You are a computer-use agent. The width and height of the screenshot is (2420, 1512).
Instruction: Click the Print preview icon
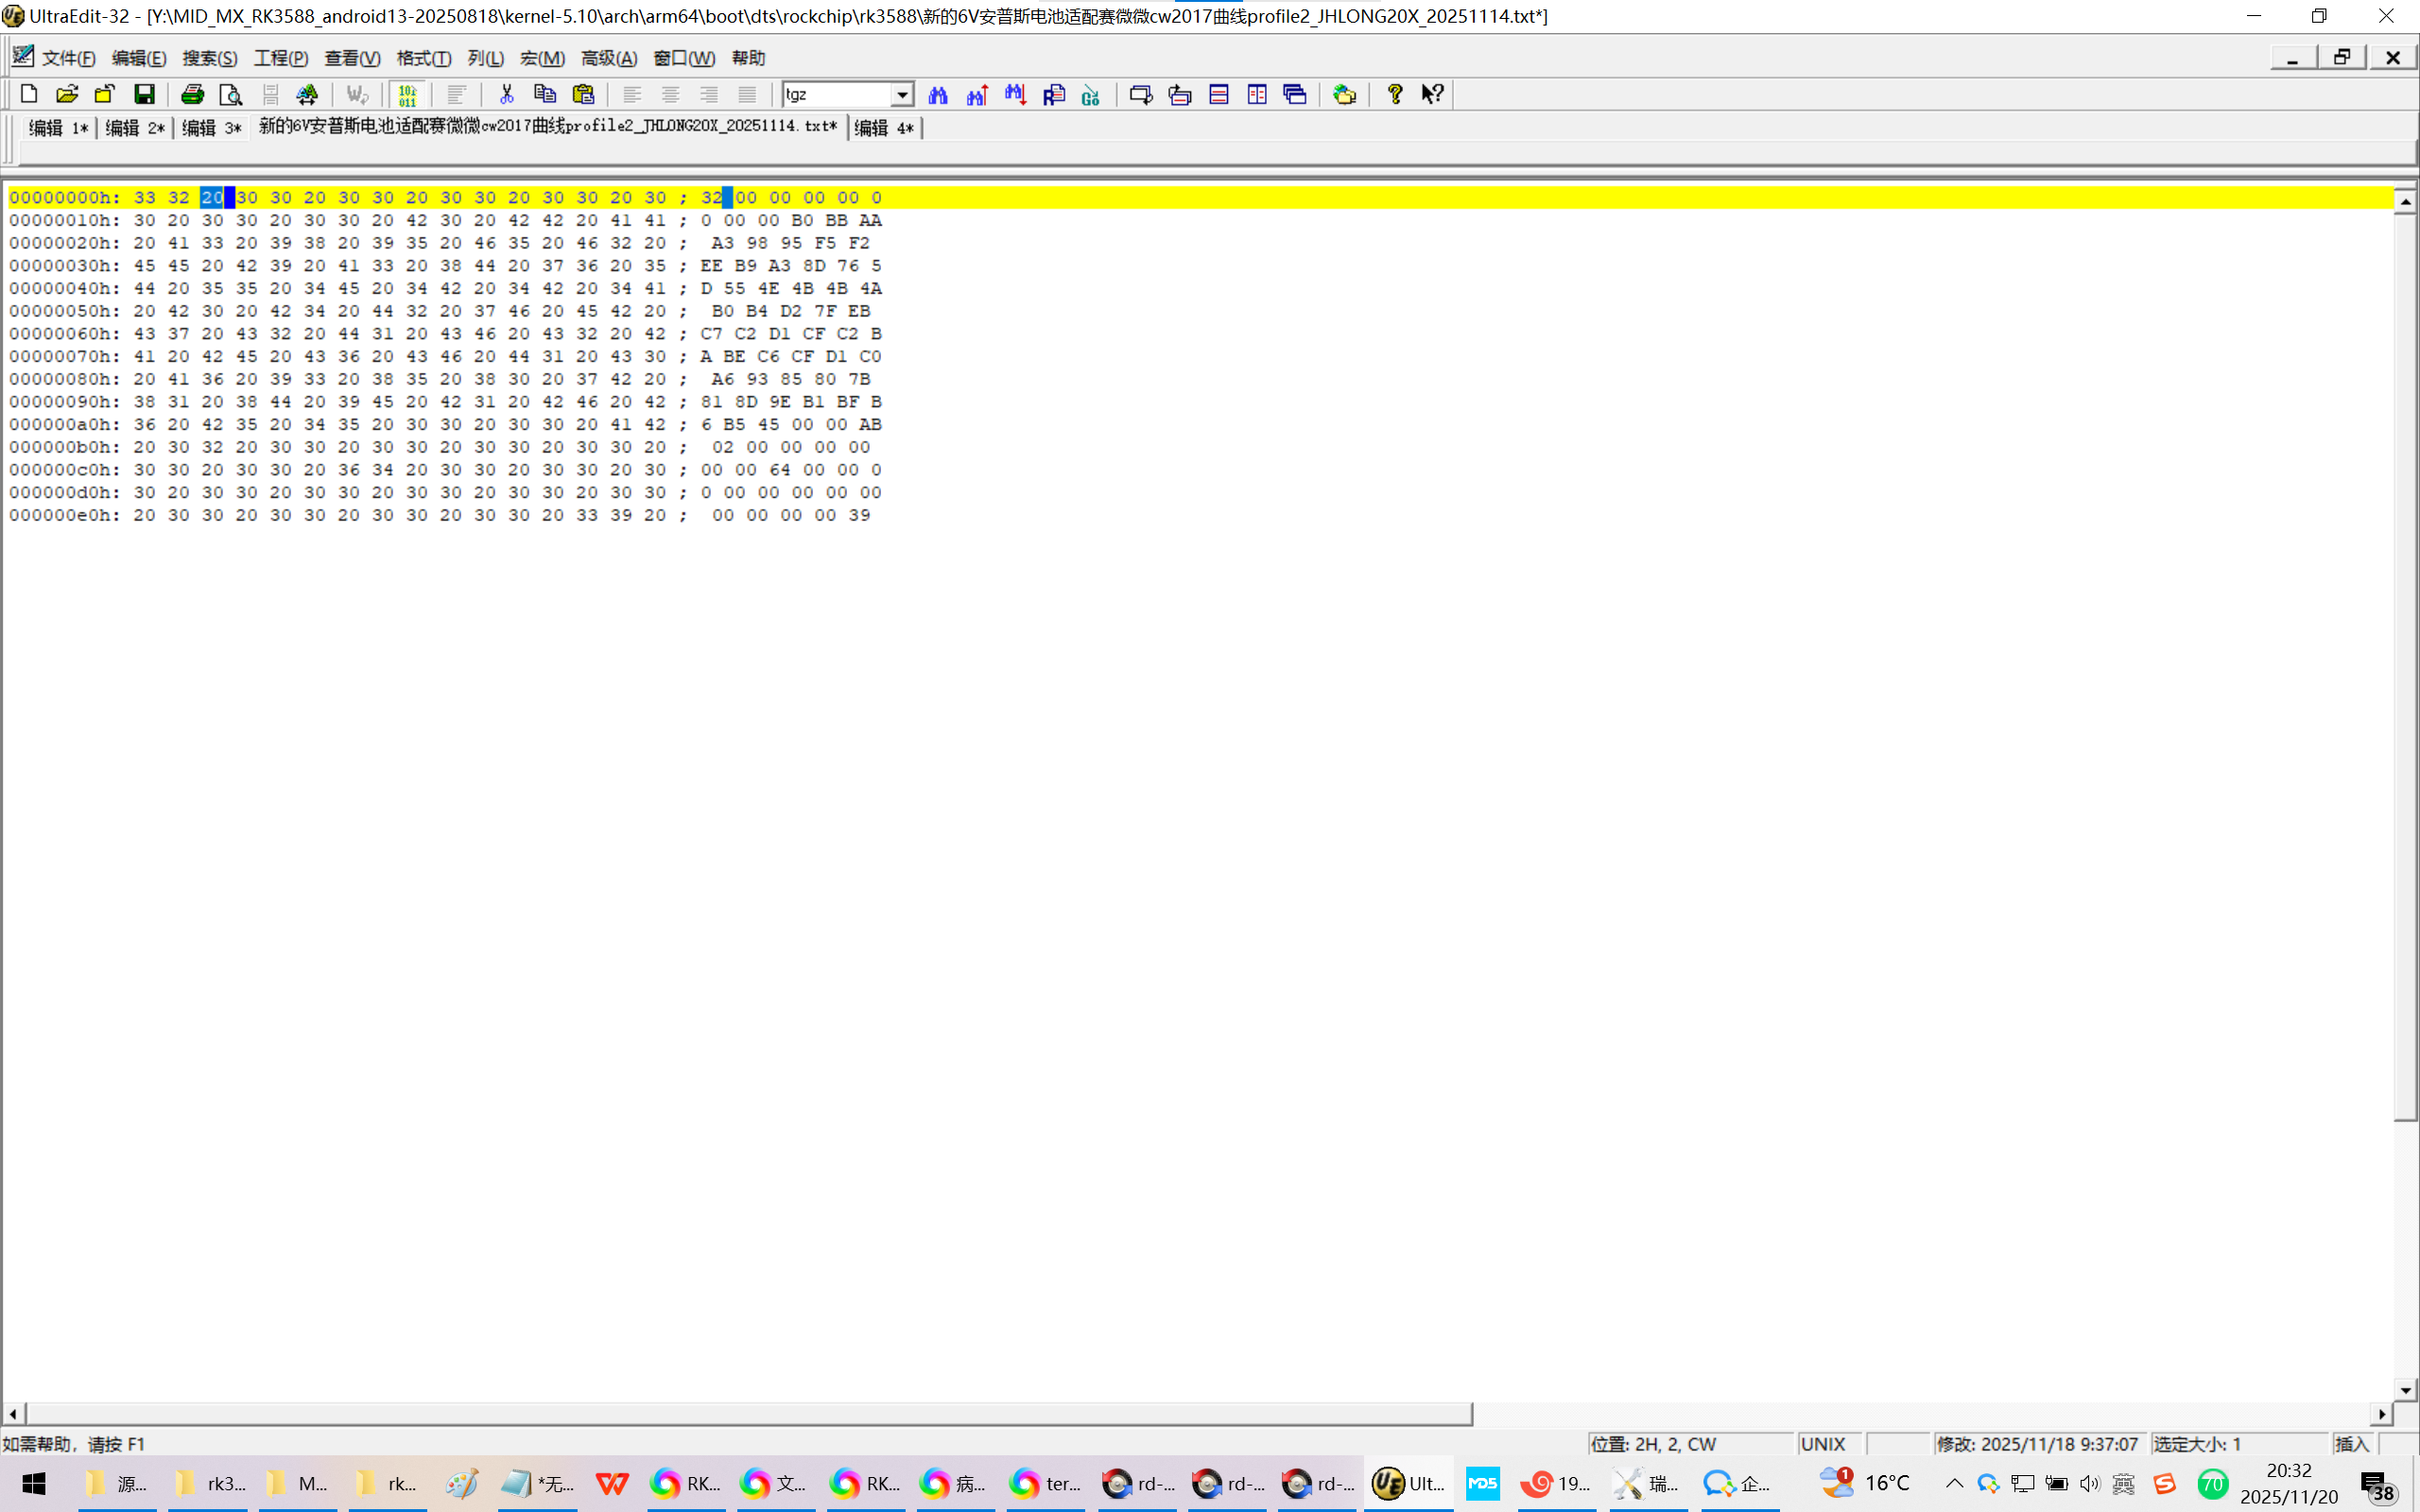[231, 94]
